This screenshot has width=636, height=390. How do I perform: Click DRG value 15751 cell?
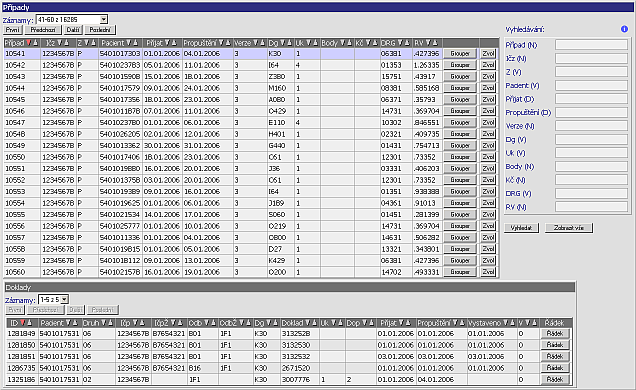[x=396, y=77]
